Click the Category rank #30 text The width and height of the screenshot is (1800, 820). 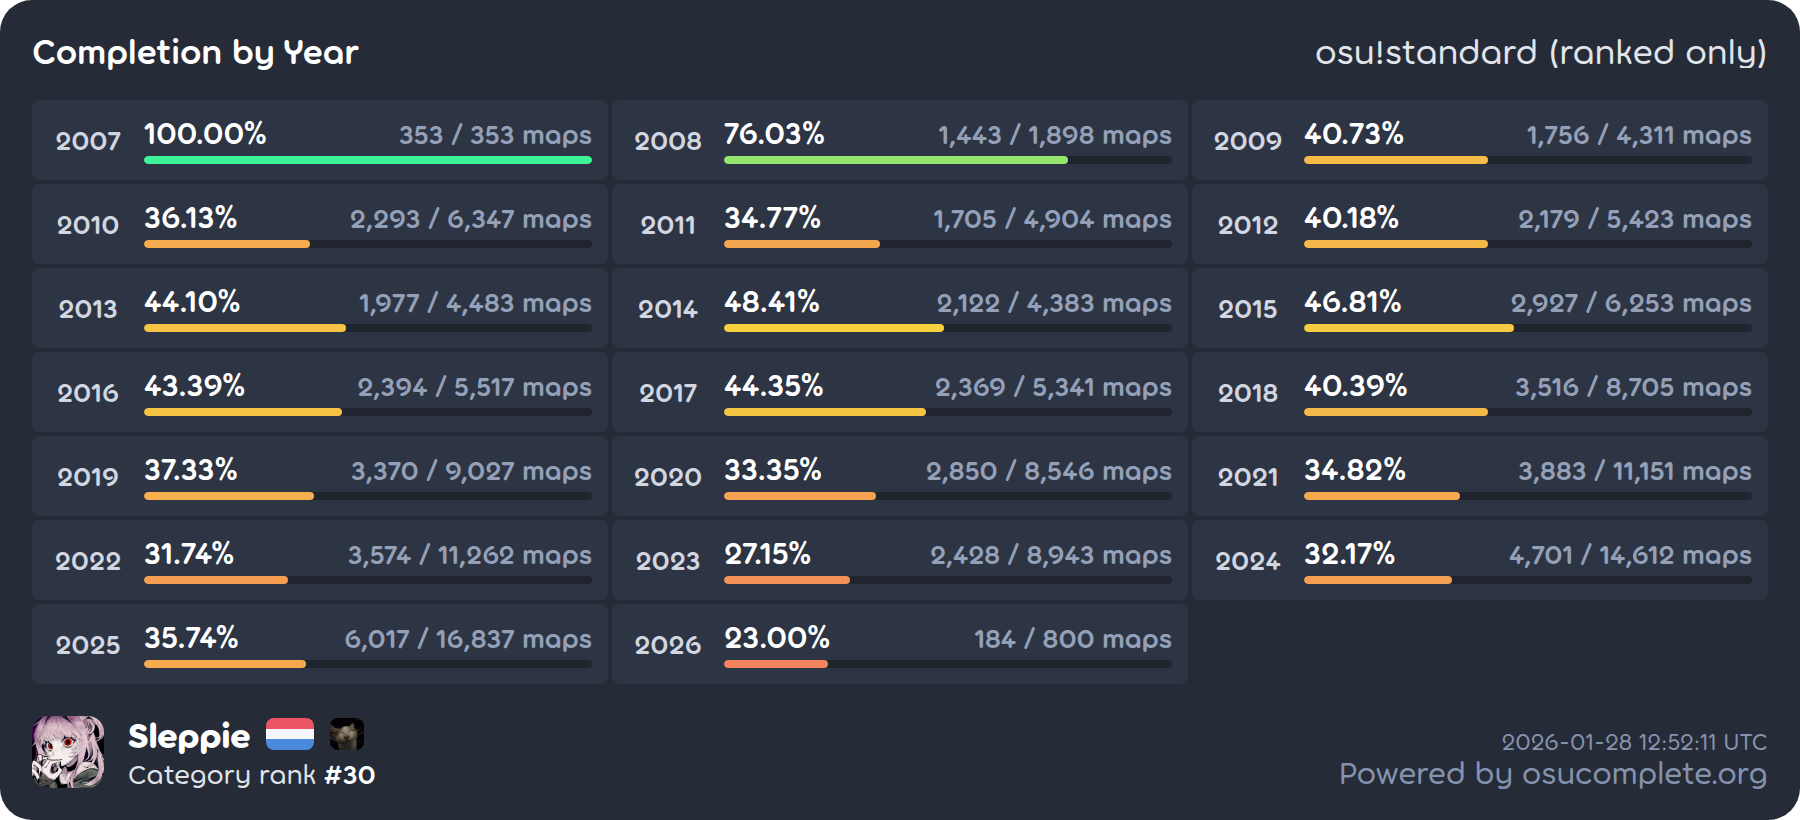tap(251, 775)
